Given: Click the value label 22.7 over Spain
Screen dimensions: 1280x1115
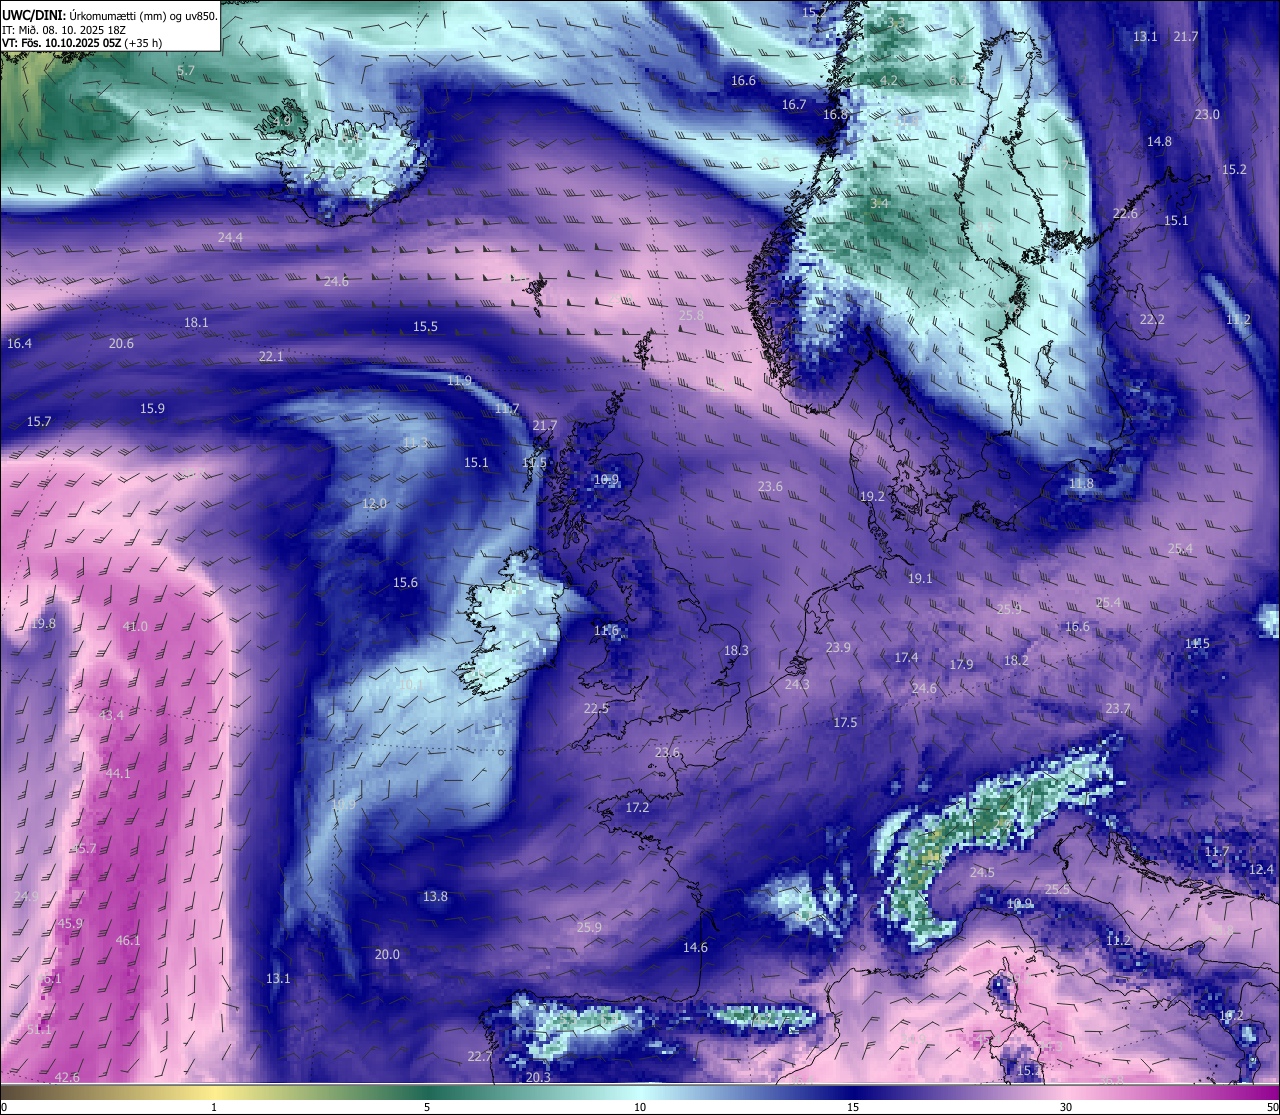Looking at the screenshot, I should click(479, 1056).
